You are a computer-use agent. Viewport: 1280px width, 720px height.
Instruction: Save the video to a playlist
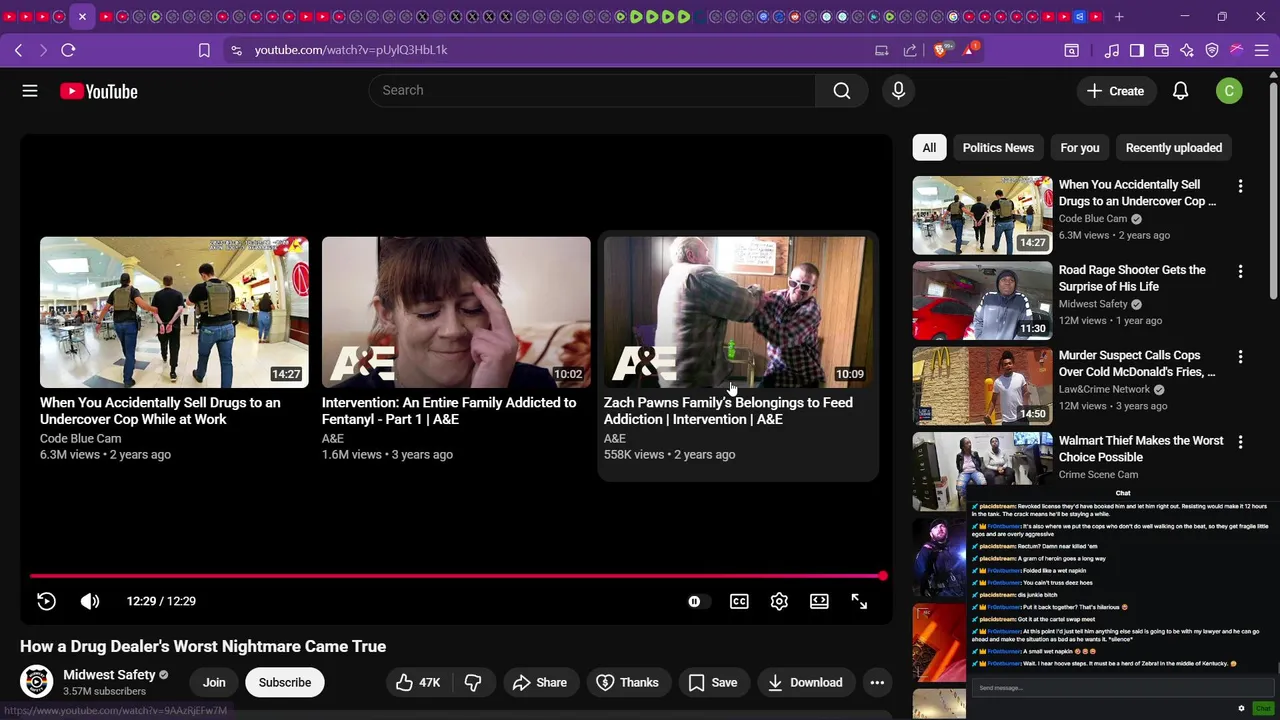pos(713,682)
